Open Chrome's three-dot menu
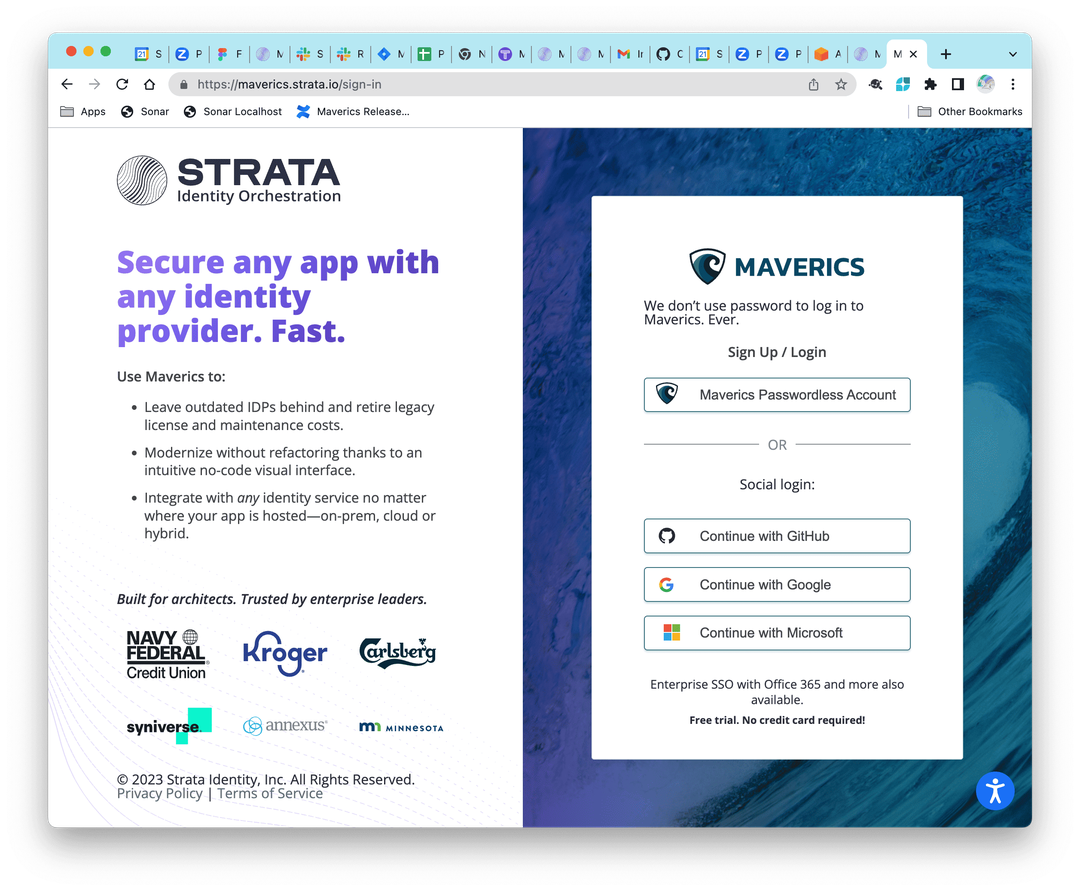The width and height of the screenshot is (1080, 891). point(1012,84)
